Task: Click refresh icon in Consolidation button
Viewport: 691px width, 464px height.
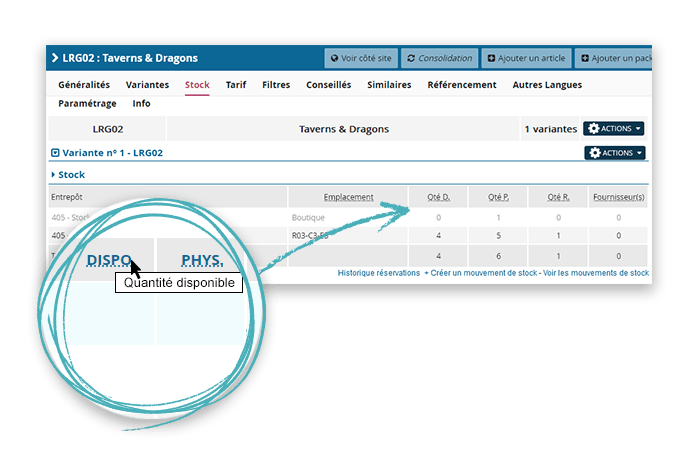Action: pos(411,58)
